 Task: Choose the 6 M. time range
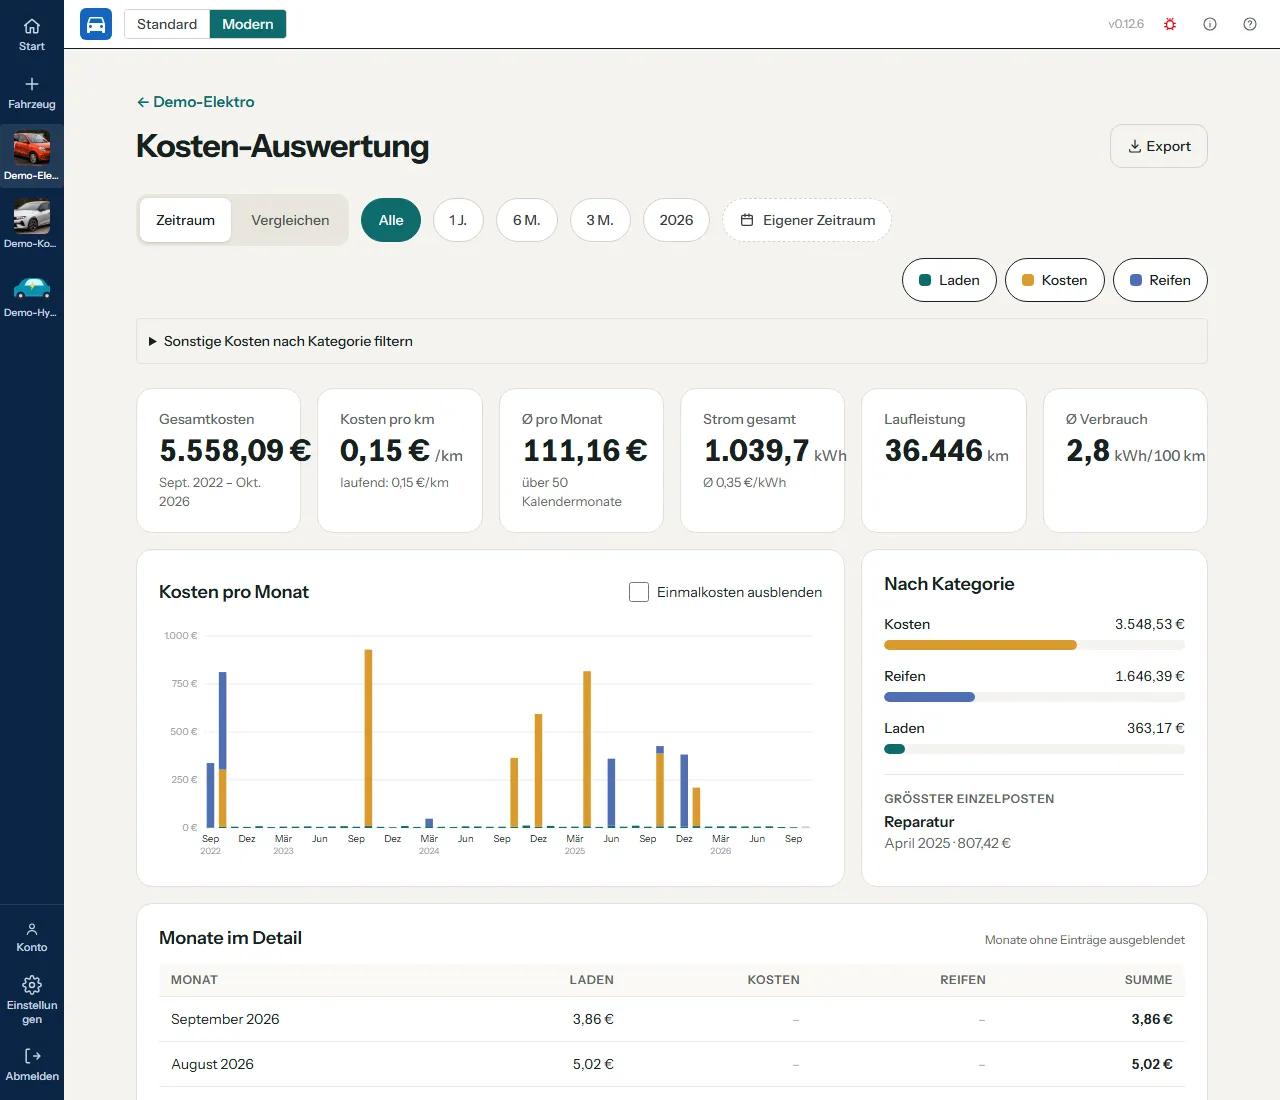coord(527,220)
